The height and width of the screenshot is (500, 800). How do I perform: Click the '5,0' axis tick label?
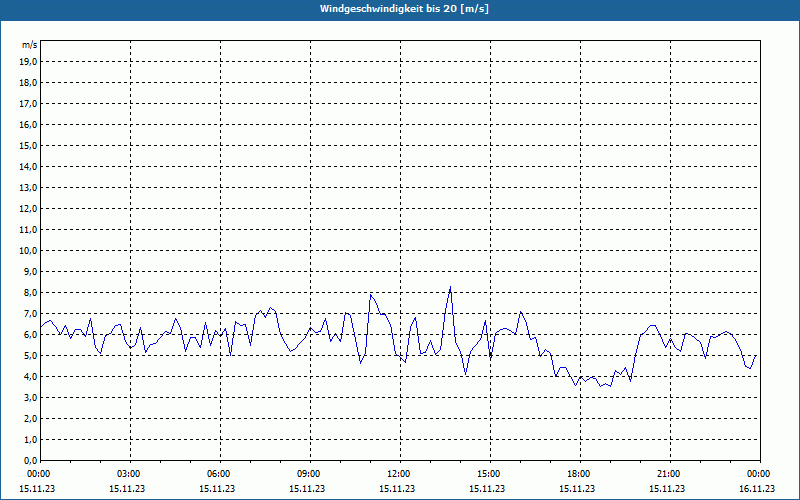(30, 356)
